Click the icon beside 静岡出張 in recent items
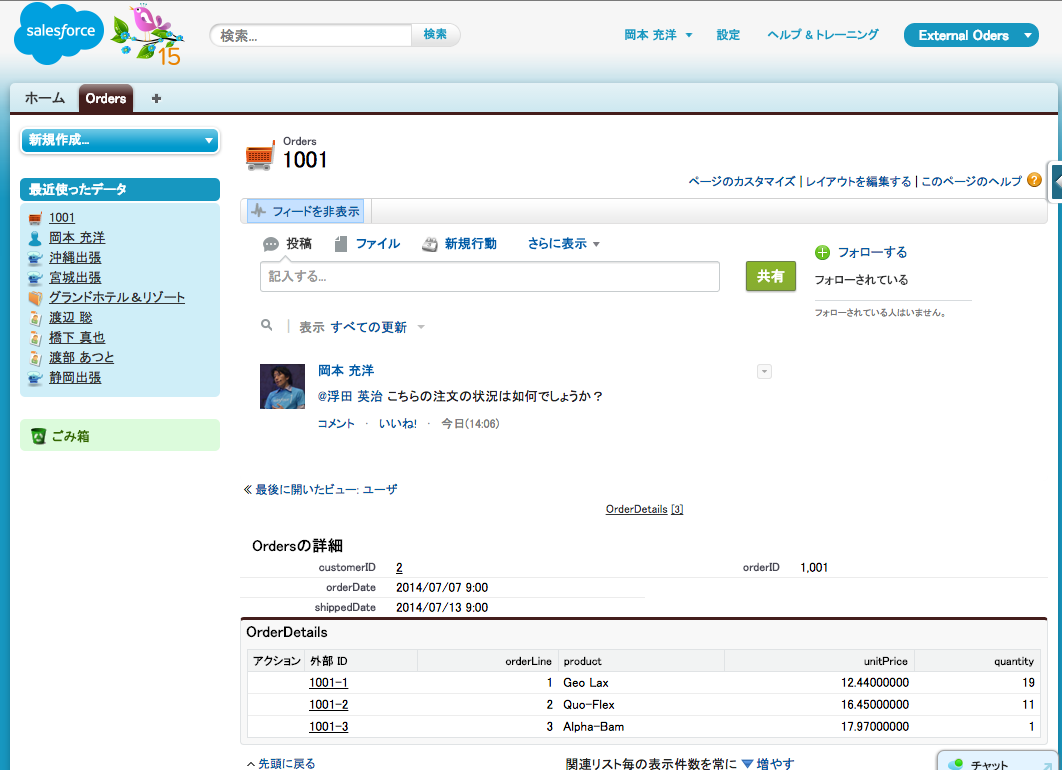This screenshot has height=770, width=1062. point(35,377)
